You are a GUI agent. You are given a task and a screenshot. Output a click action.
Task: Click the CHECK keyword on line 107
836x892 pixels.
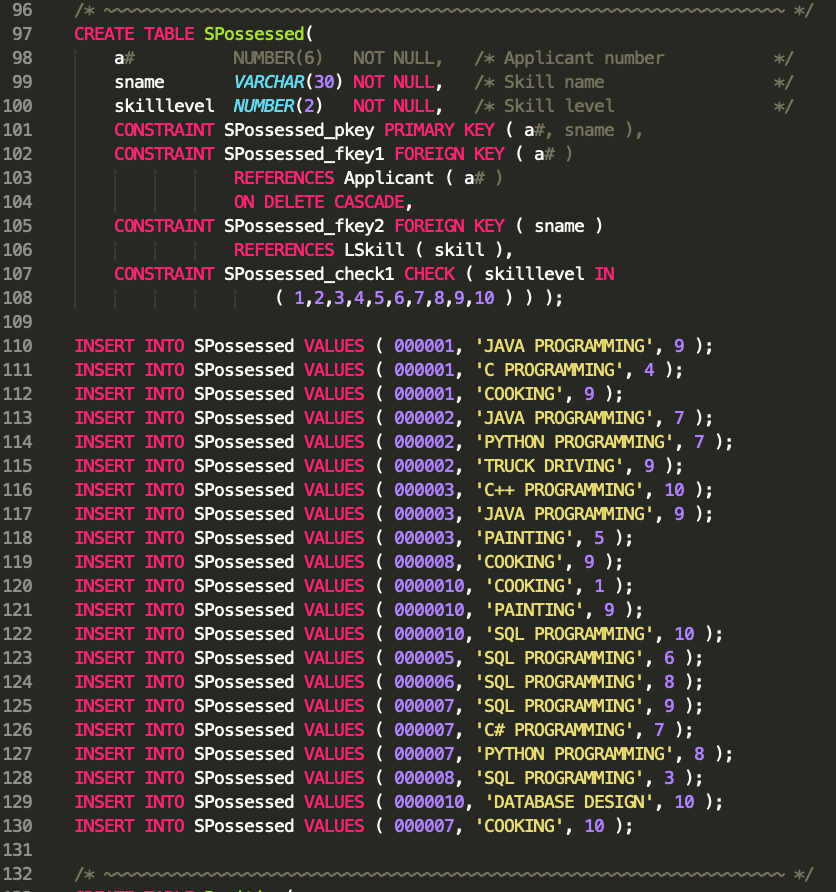coord(429,274)
